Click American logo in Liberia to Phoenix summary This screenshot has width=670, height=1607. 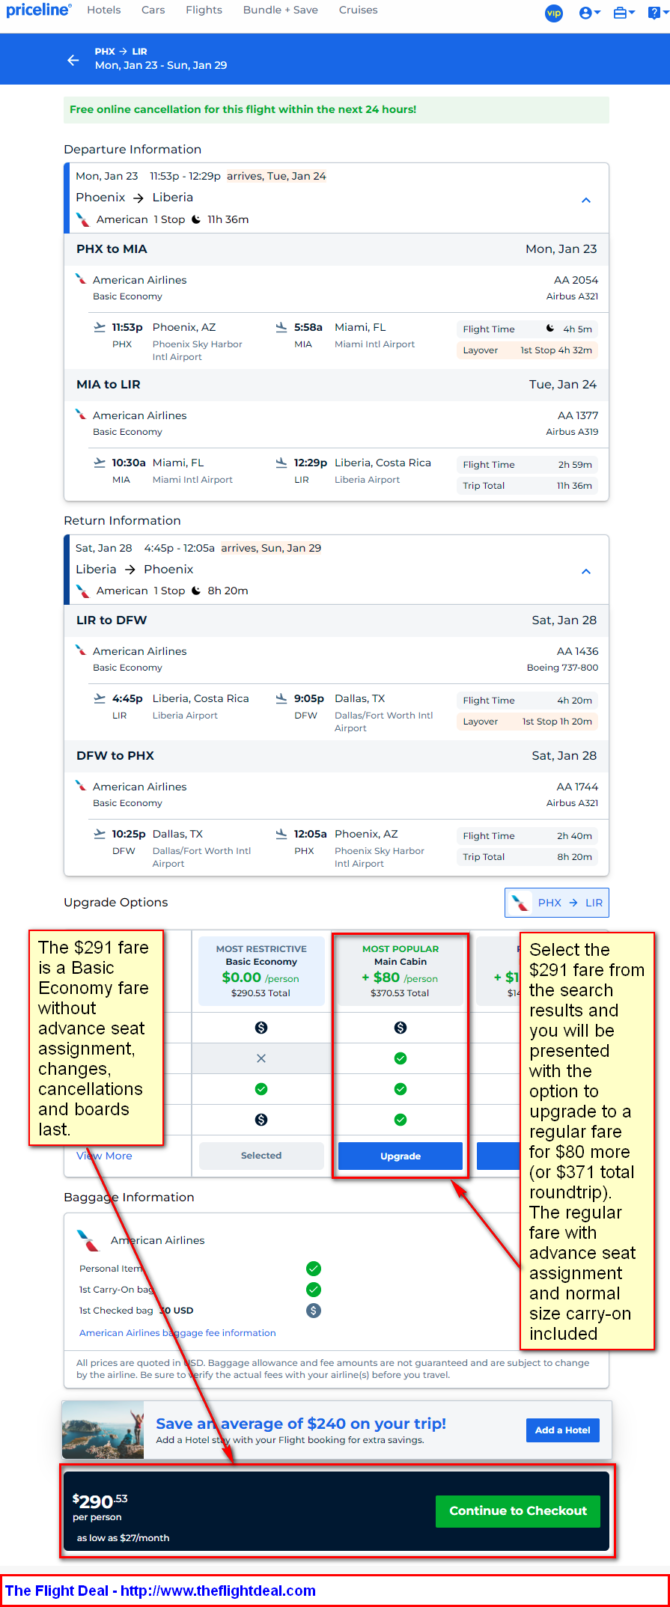tap(83, 590)
